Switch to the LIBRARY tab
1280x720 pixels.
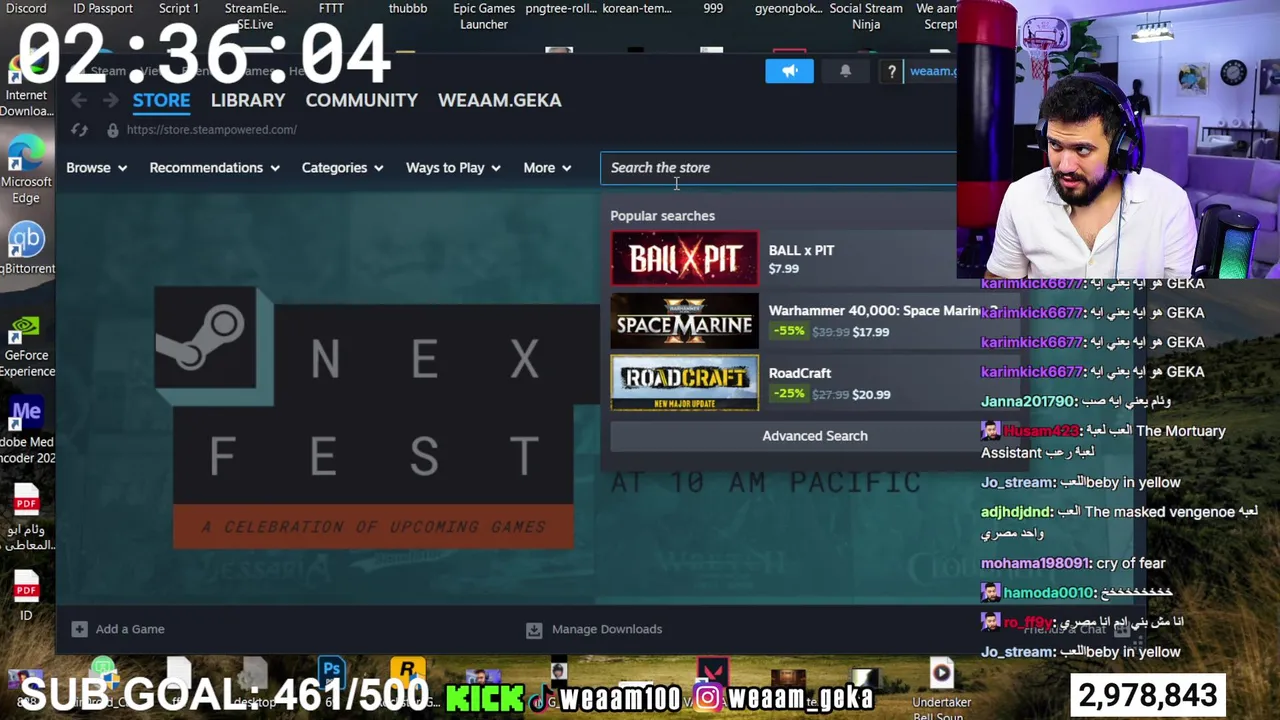point(248,100)
